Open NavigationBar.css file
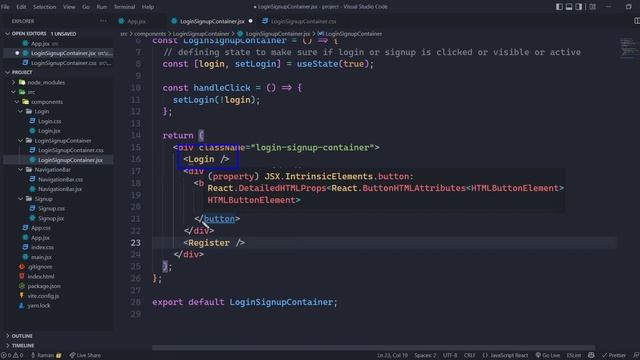This screenshot has width=640, height=360. point(60,180)
